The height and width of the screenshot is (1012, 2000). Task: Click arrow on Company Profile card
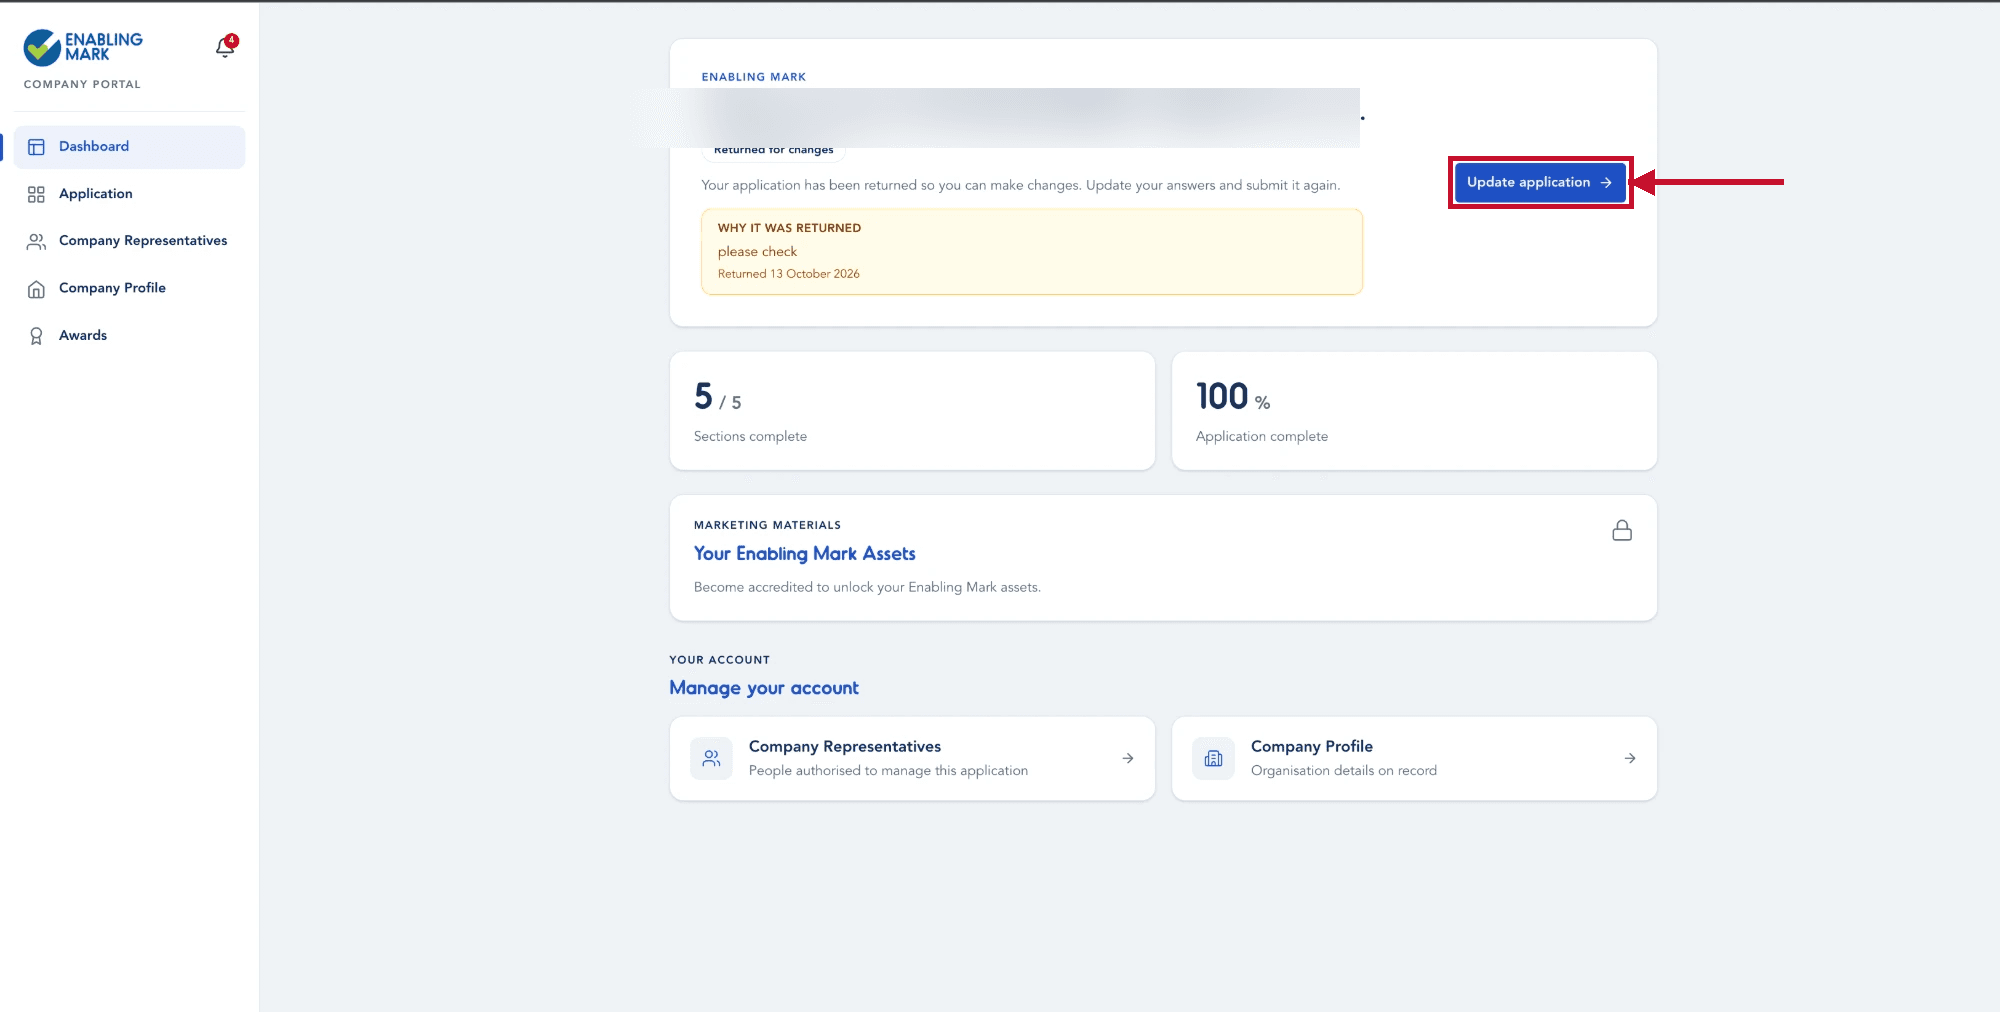(x=1630, y=758)
